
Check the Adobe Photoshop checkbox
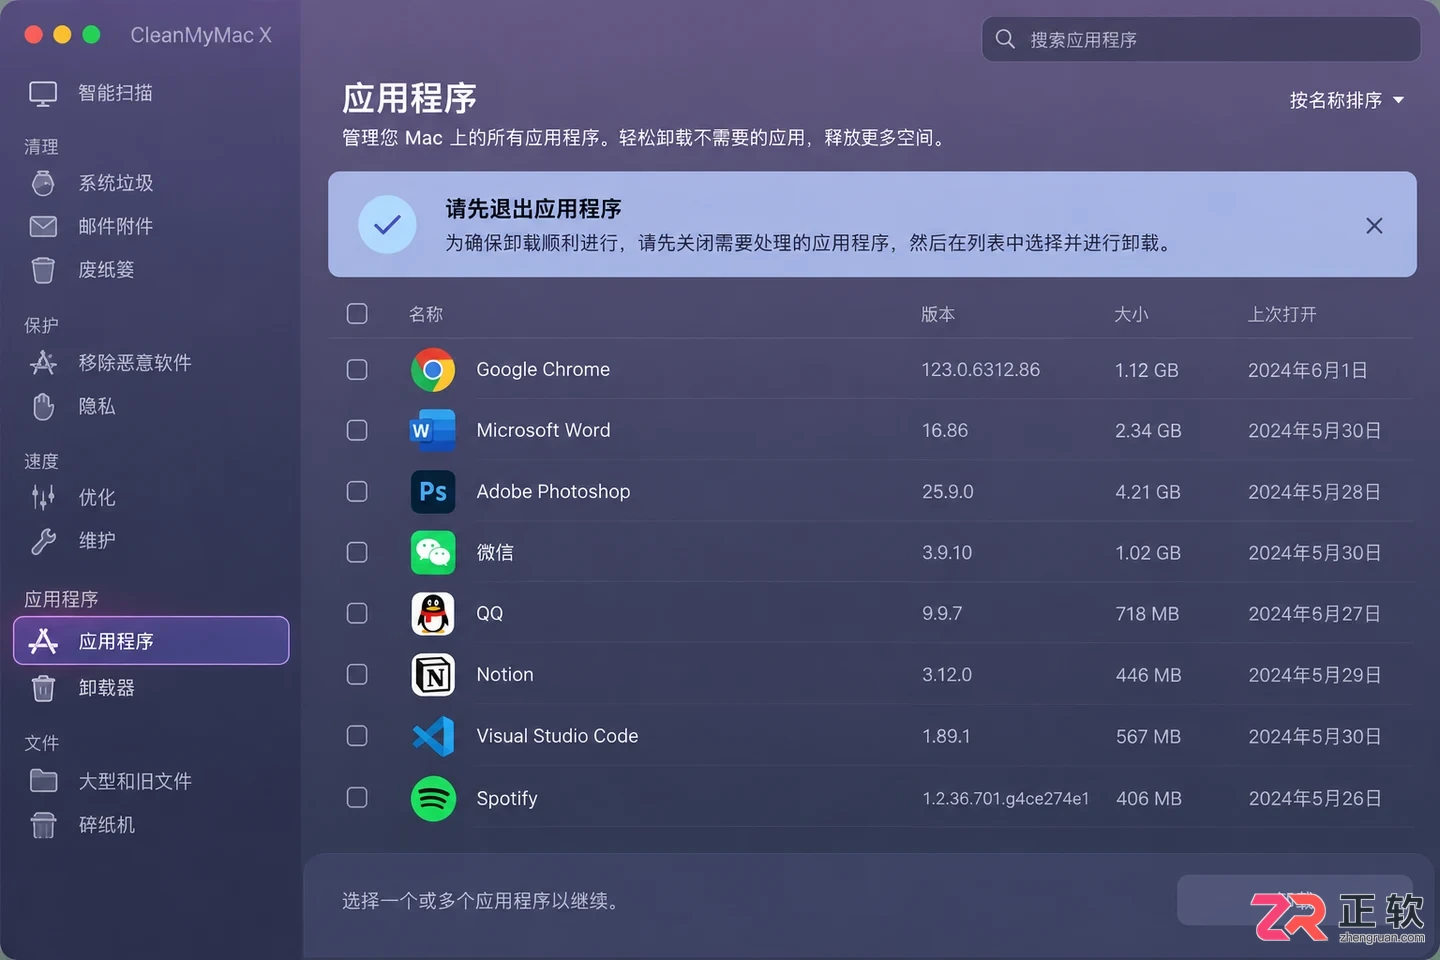click(x=357, y=492)
